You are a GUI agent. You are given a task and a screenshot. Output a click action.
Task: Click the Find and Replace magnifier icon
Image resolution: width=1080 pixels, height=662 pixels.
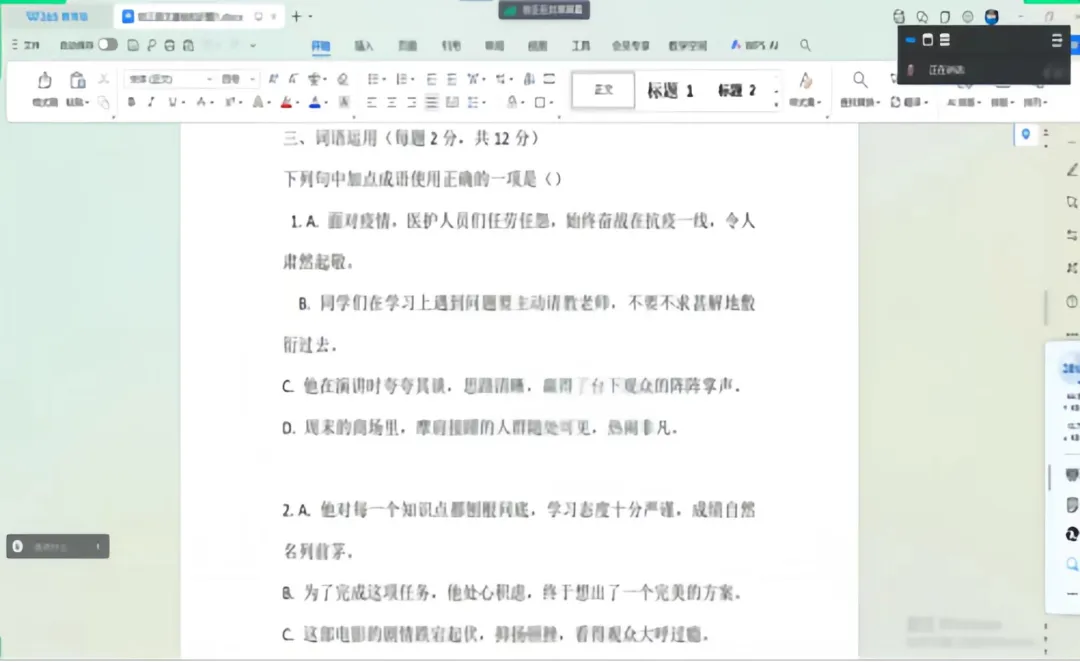pyautogui.click(x=859, y=80)
